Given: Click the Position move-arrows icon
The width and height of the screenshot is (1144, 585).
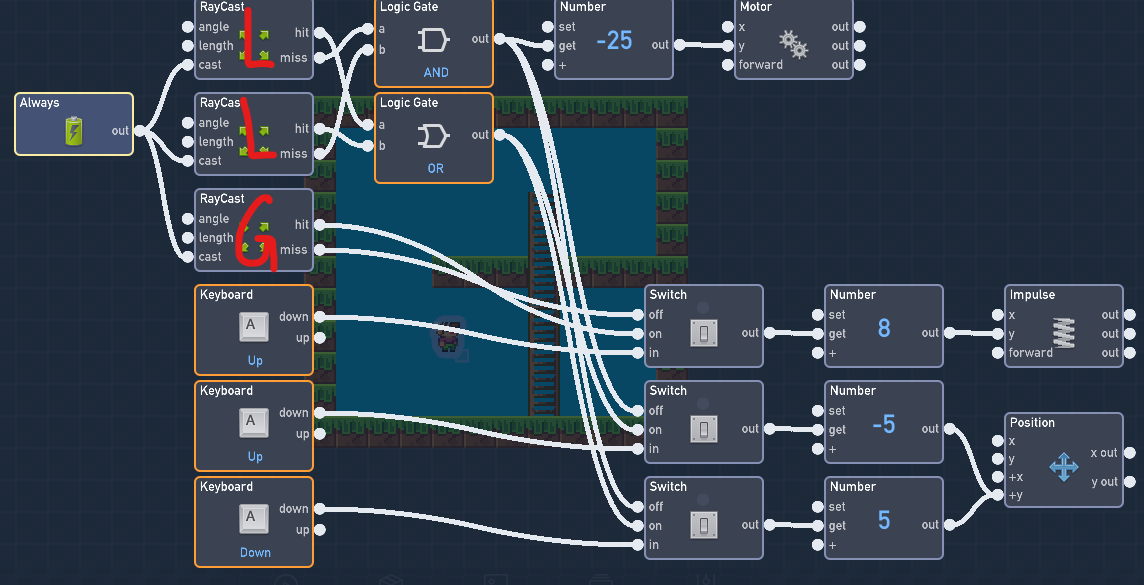Looking at the screenshot, I should tap(1063, 467).
